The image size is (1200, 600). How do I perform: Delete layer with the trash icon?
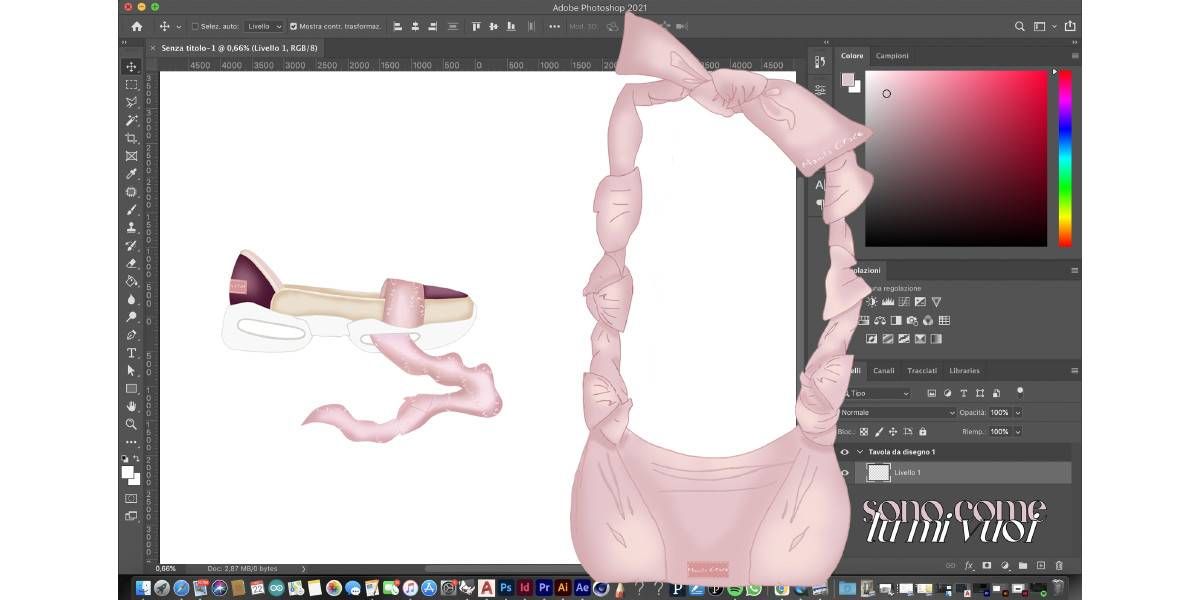(1058, 566)
